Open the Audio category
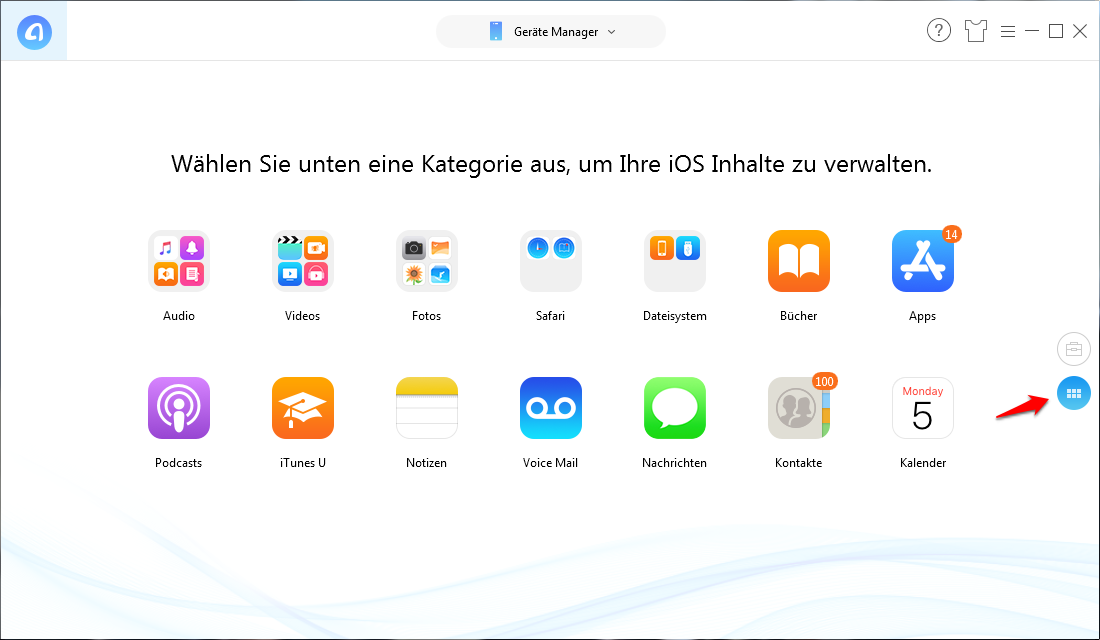This screenshot has width=1100, height=640. click(x=179, y=261)
